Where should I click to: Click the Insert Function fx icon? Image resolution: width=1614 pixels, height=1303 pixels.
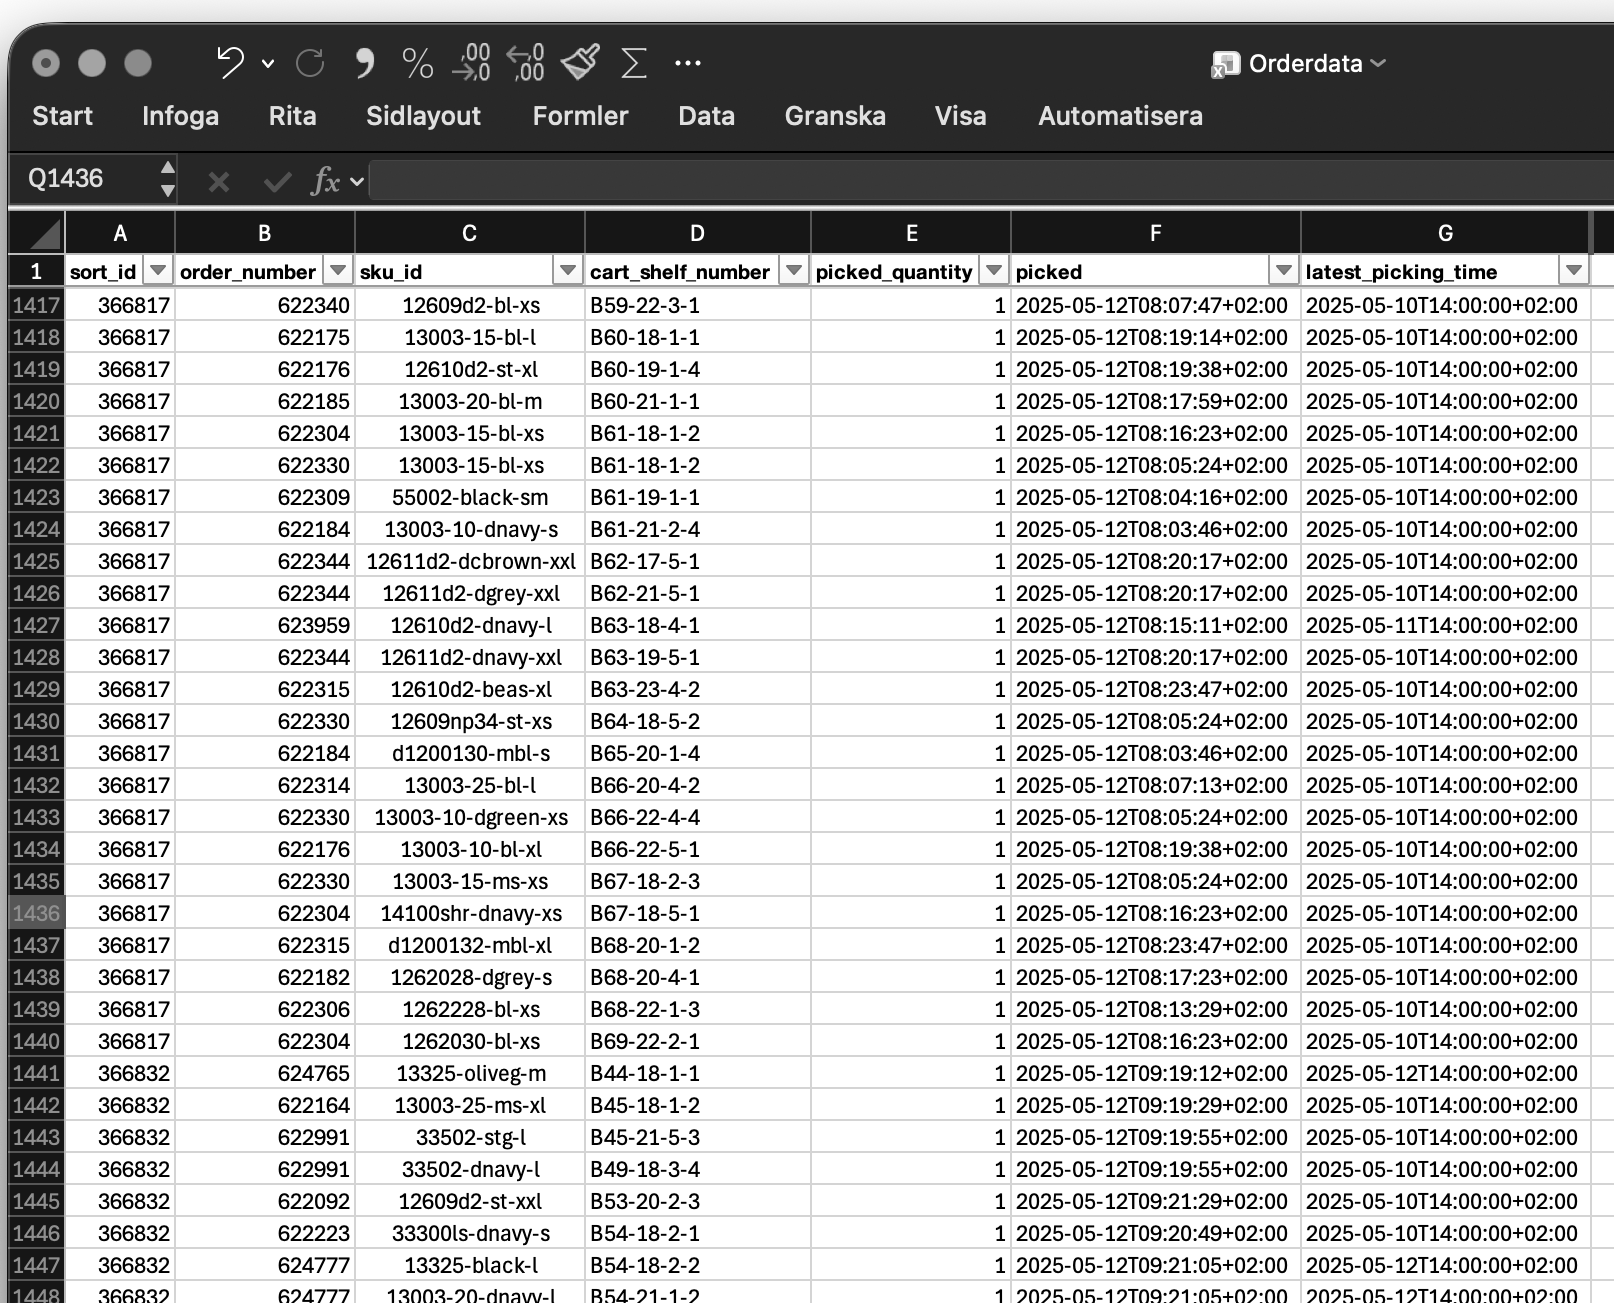tap(328, 181)
